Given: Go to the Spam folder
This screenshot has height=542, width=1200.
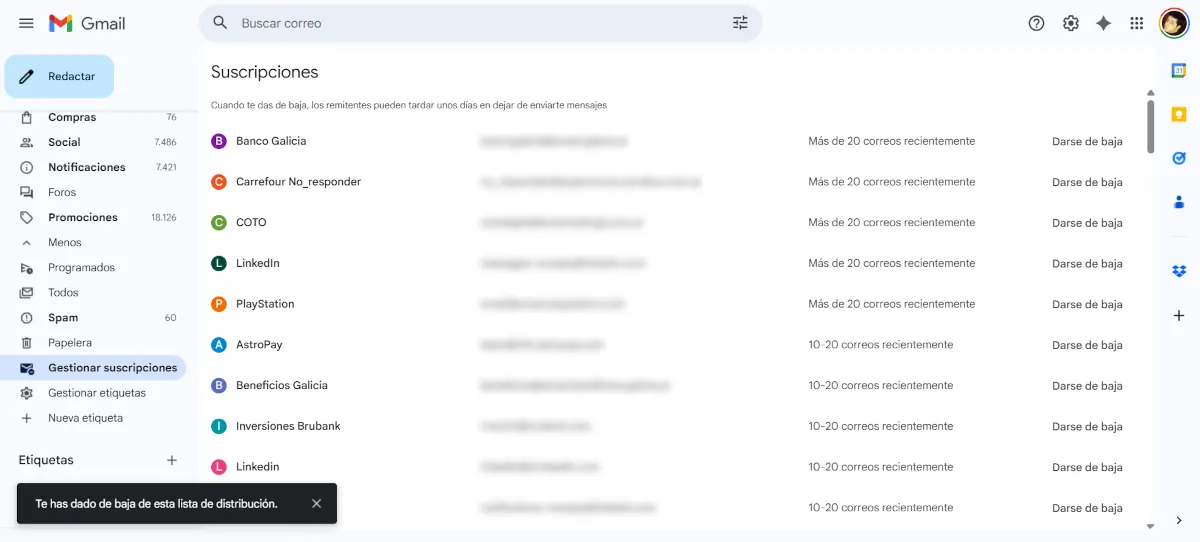Looking at the screenshot, I should click(x=62, y=317).
